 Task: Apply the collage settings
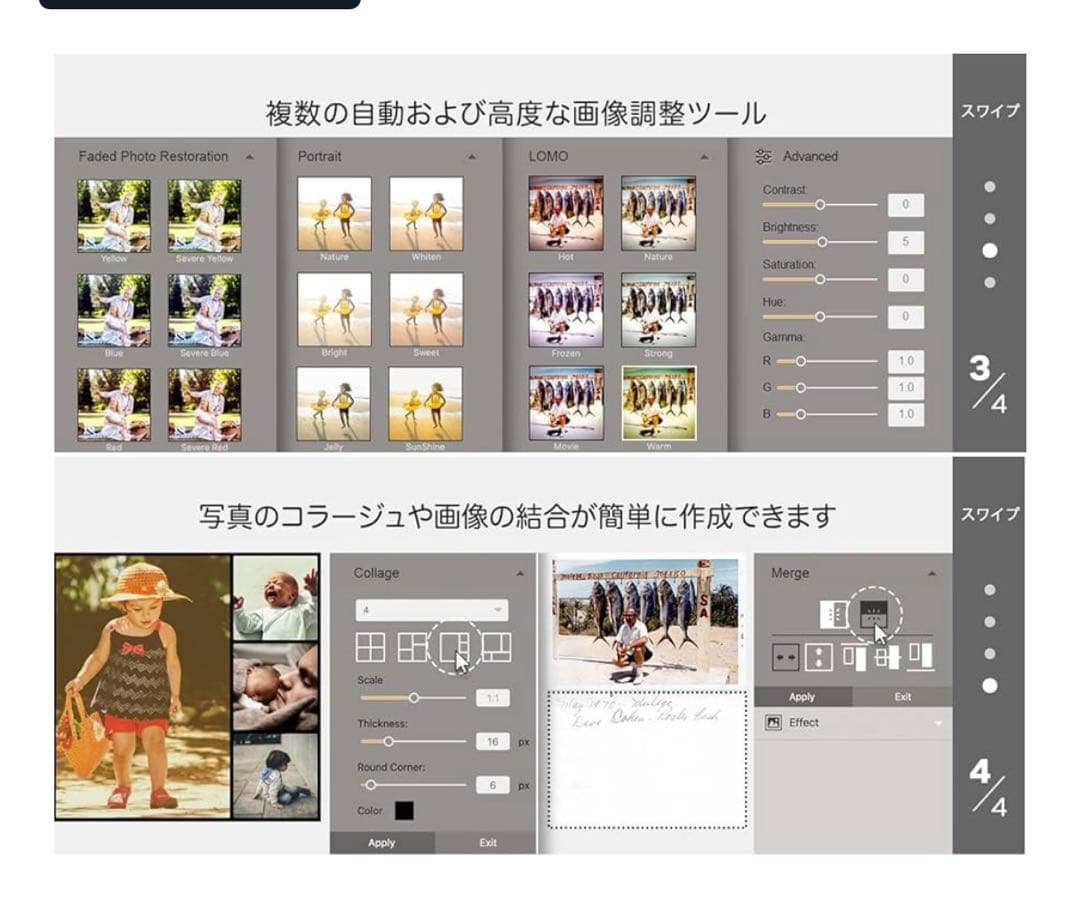point(382,843)
